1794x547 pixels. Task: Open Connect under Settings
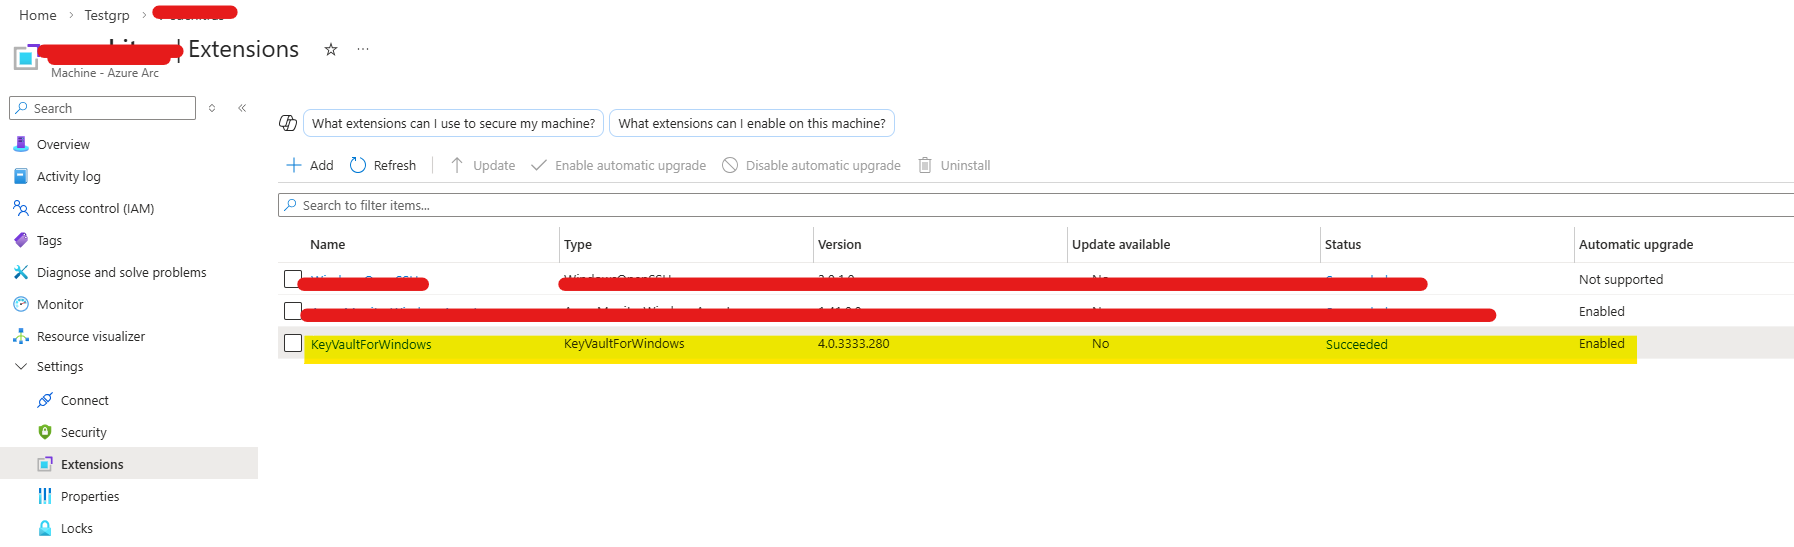84,400
